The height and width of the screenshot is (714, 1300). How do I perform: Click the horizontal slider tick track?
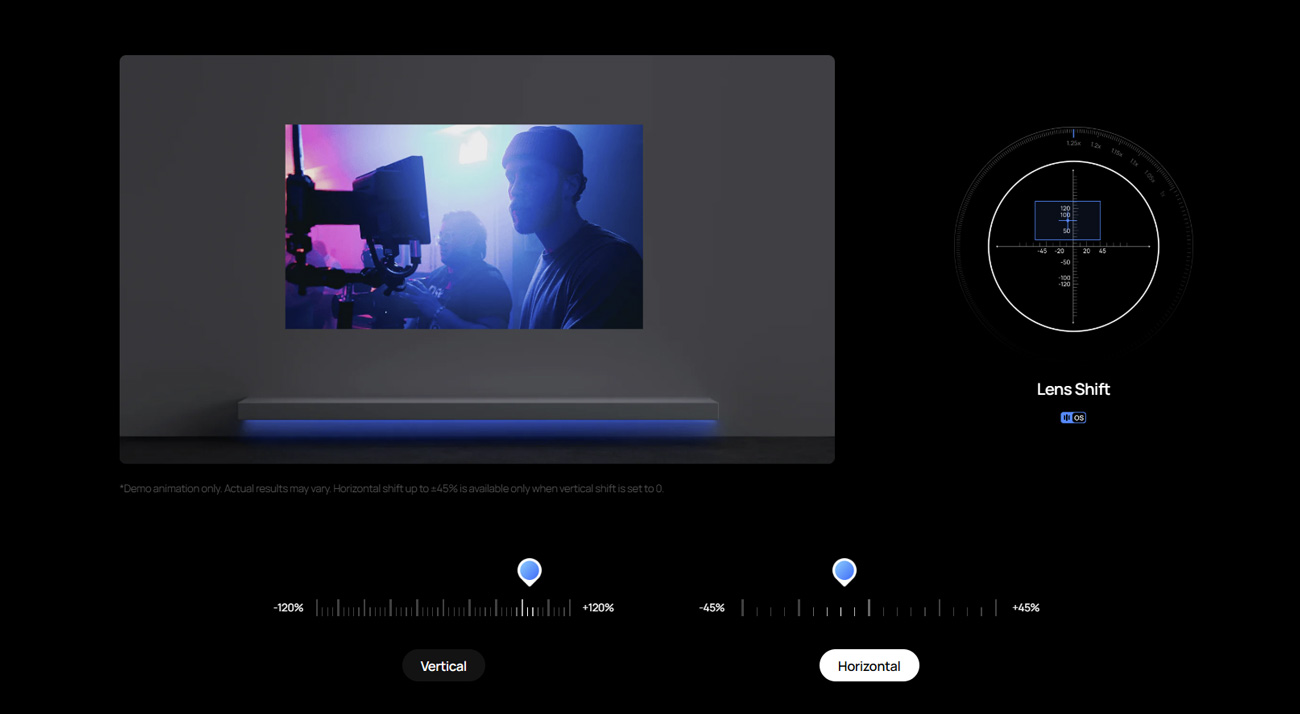coord(868,608)
